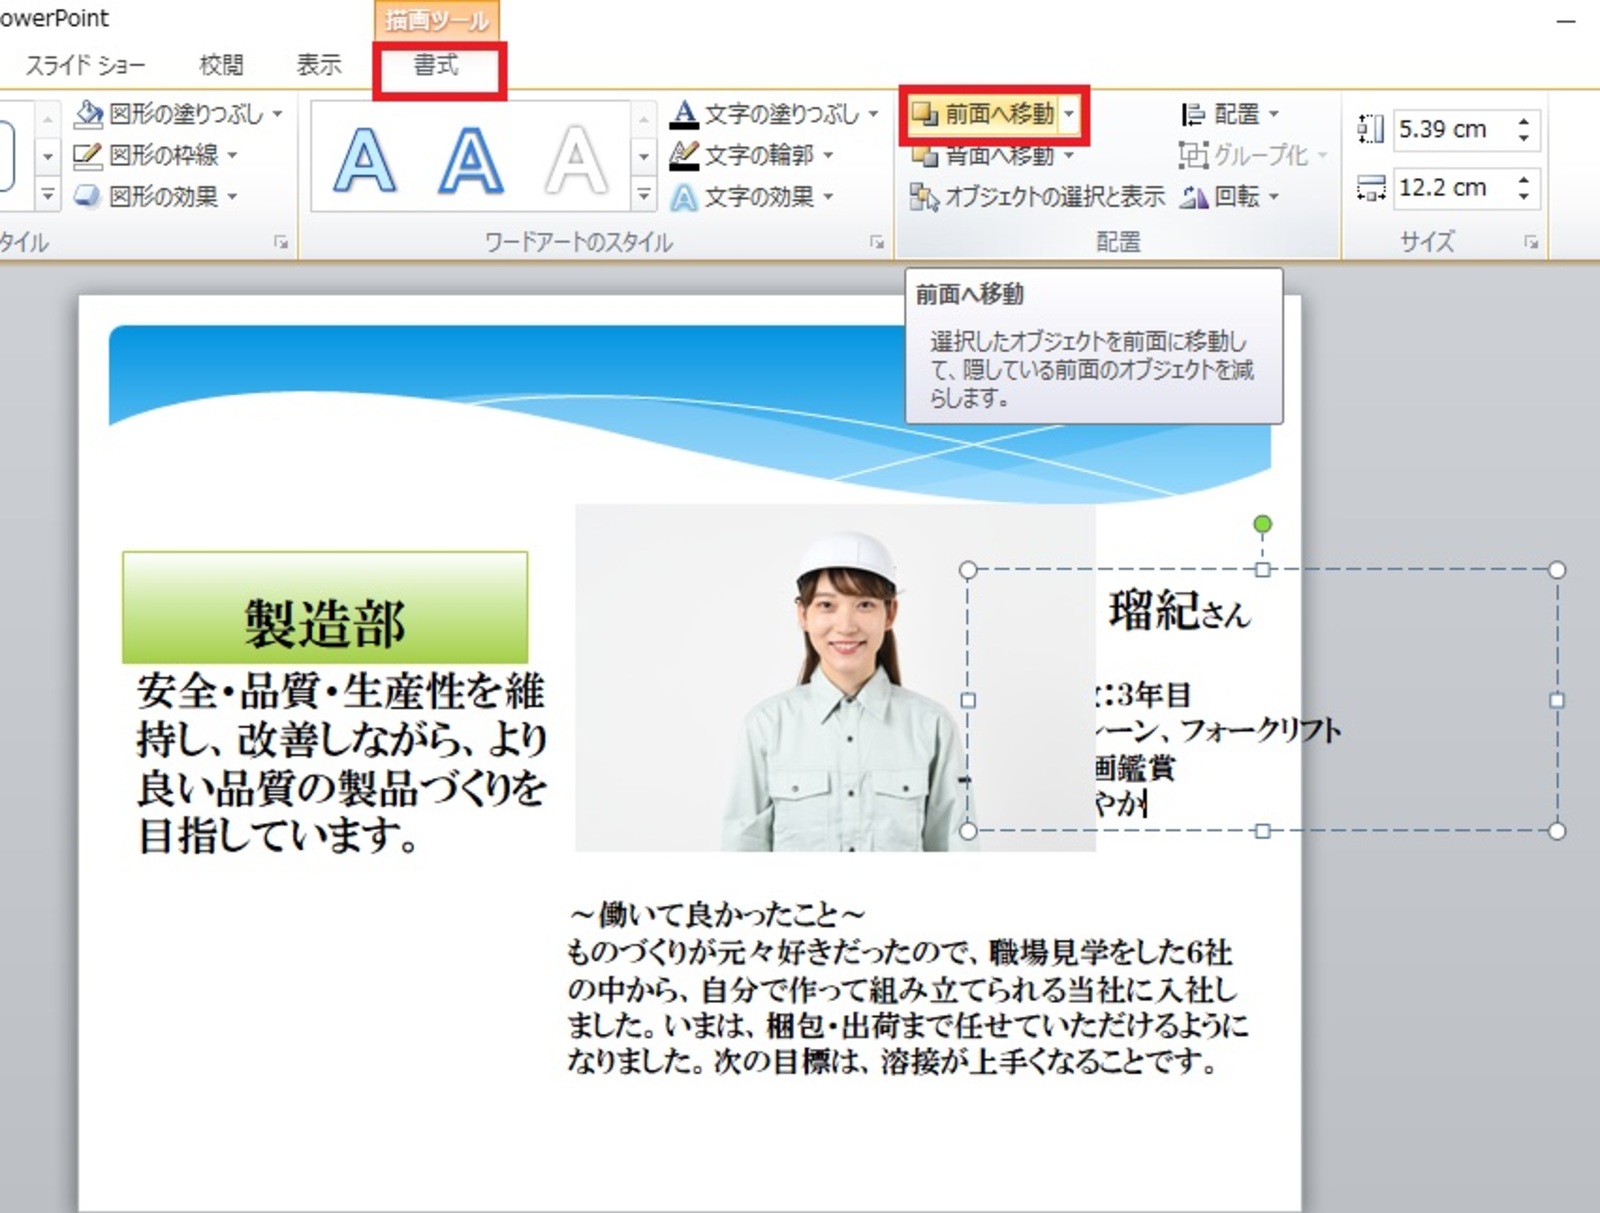Expand the 前面へ移動 dropdown arrow

point(1069,114)
